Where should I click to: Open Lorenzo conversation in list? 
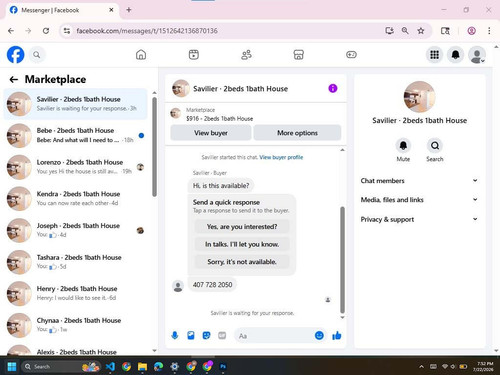click(x=75, y=167)
